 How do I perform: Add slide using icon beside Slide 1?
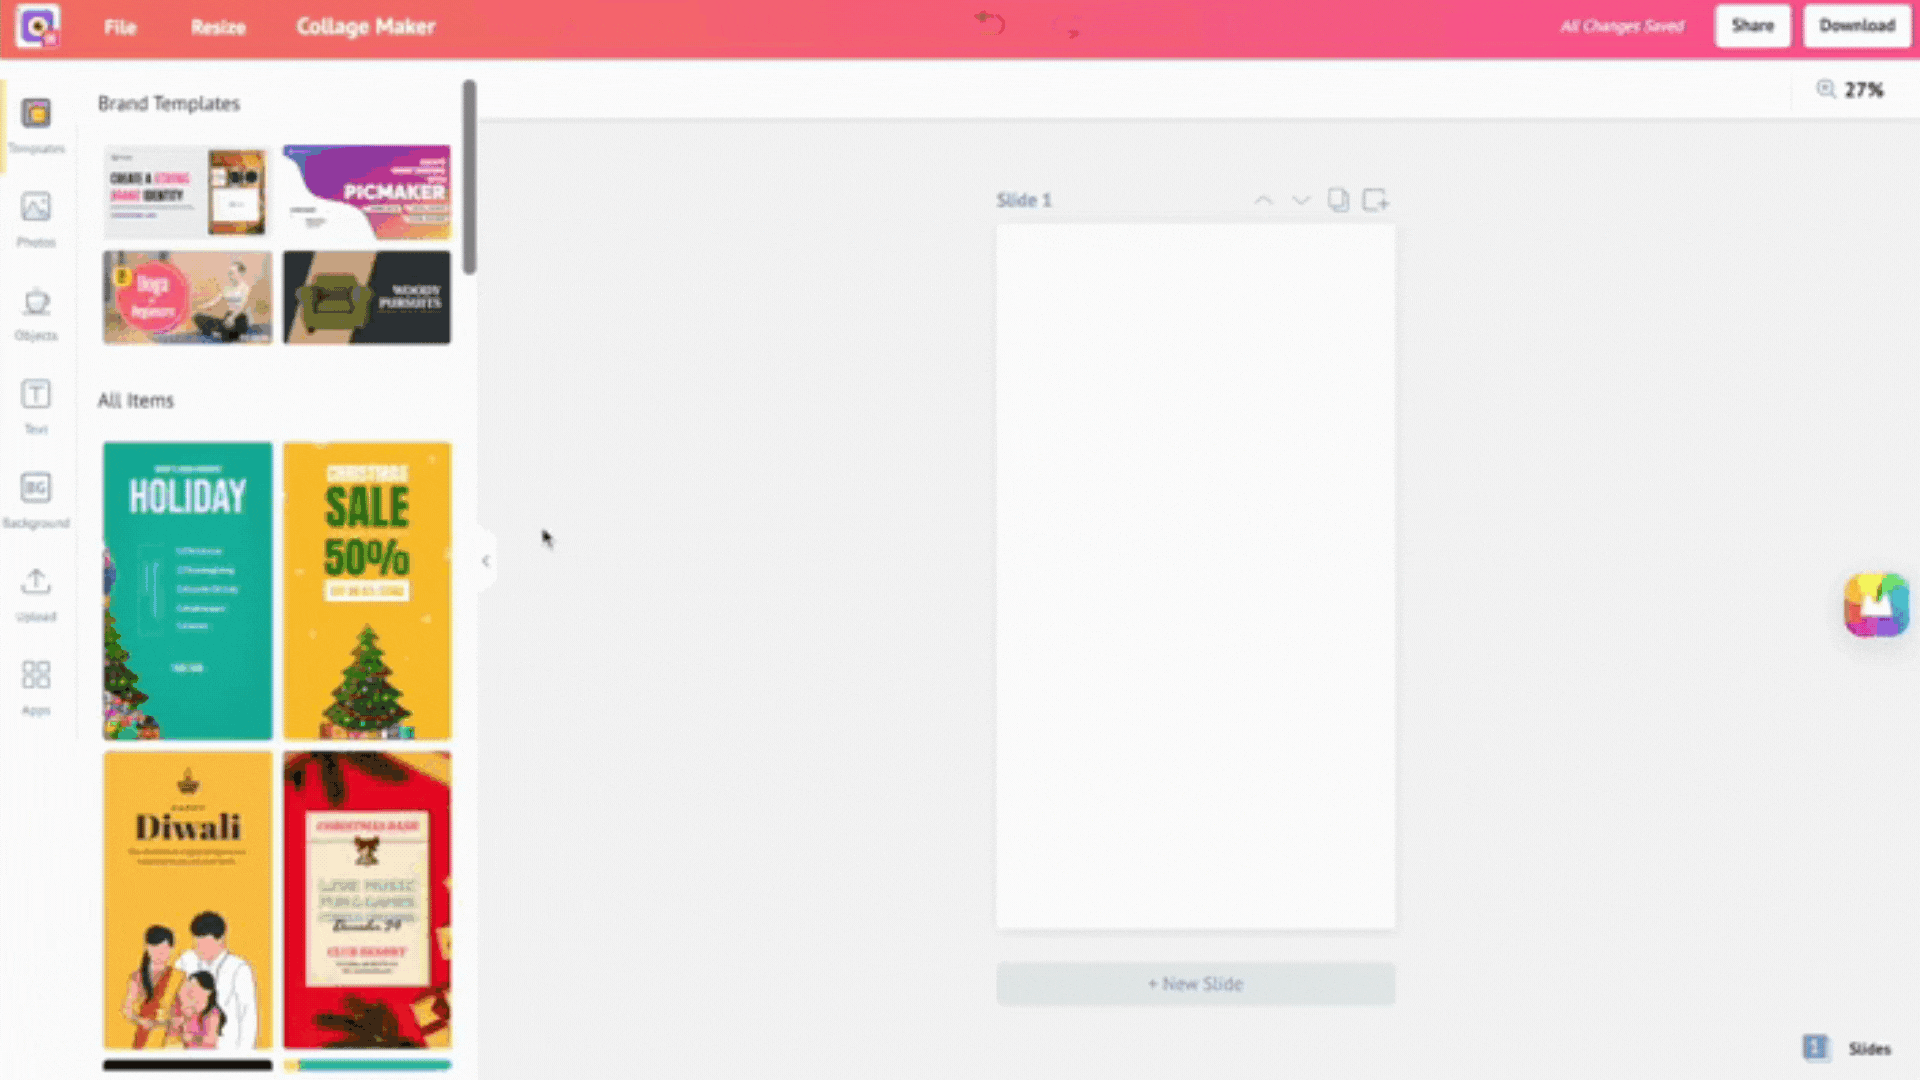coord(1376,200)
